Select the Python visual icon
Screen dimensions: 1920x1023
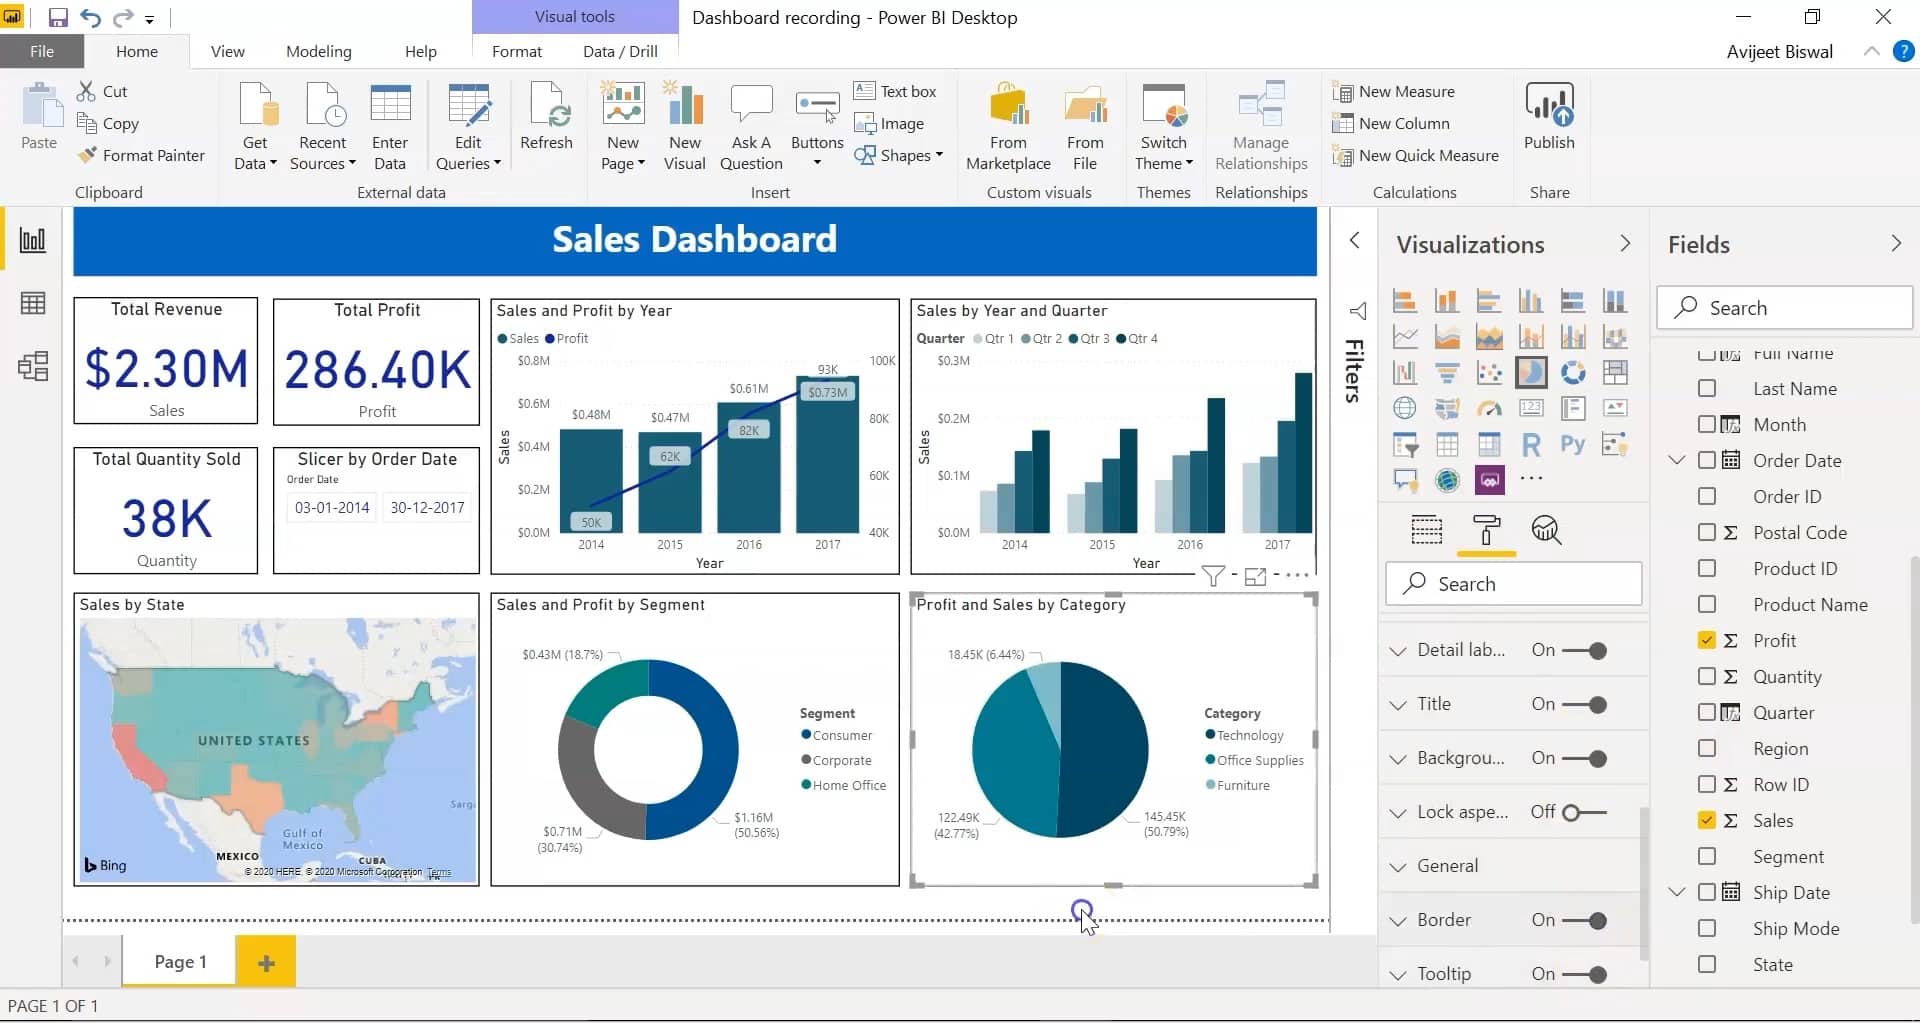click(x=1572, y=445)
